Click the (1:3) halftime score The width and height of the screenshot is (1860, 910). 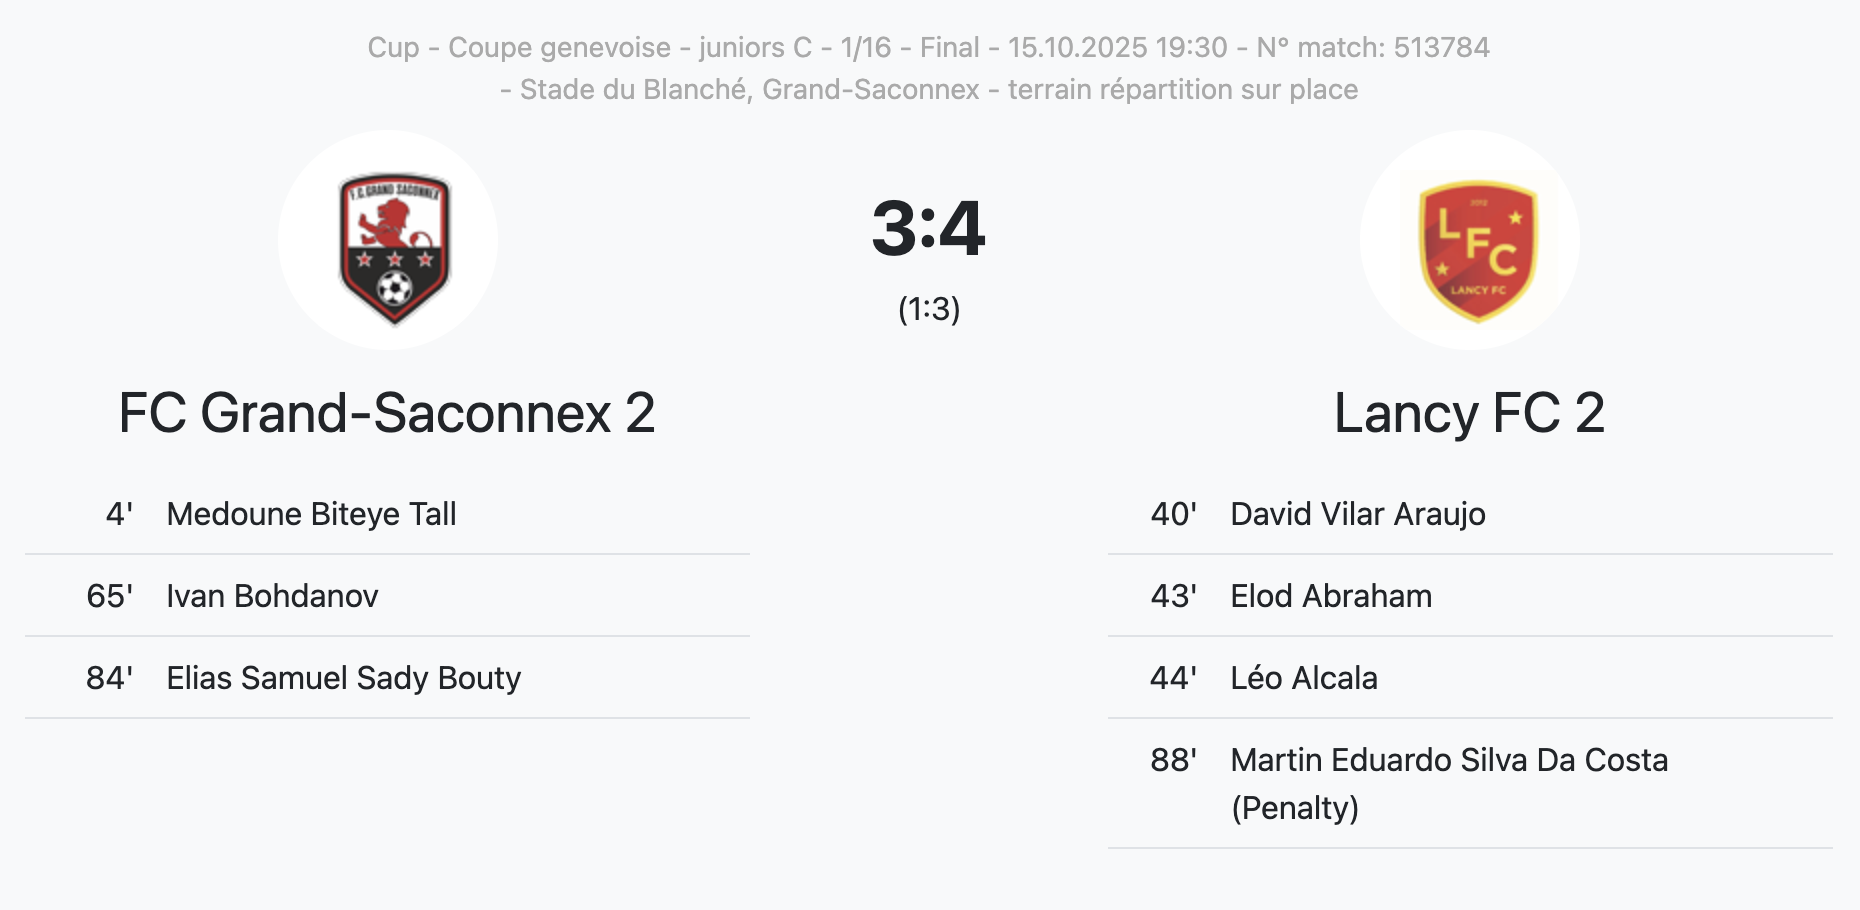(x=929, y=309)
